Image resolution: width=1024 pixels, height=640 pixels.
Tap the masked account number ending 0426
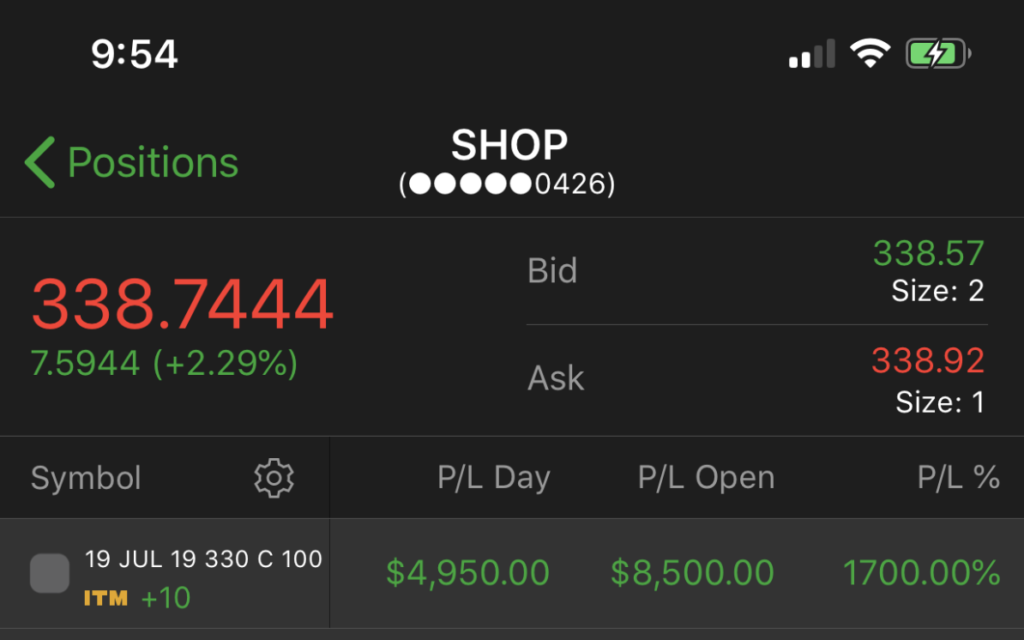tap(508, 184)
